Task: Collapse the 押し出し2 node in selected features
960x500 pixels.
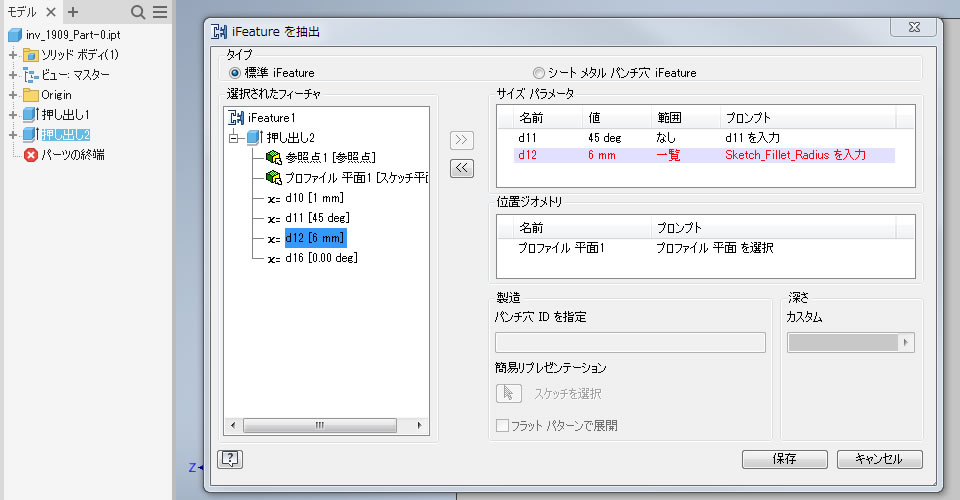Action: coord(233,138)
